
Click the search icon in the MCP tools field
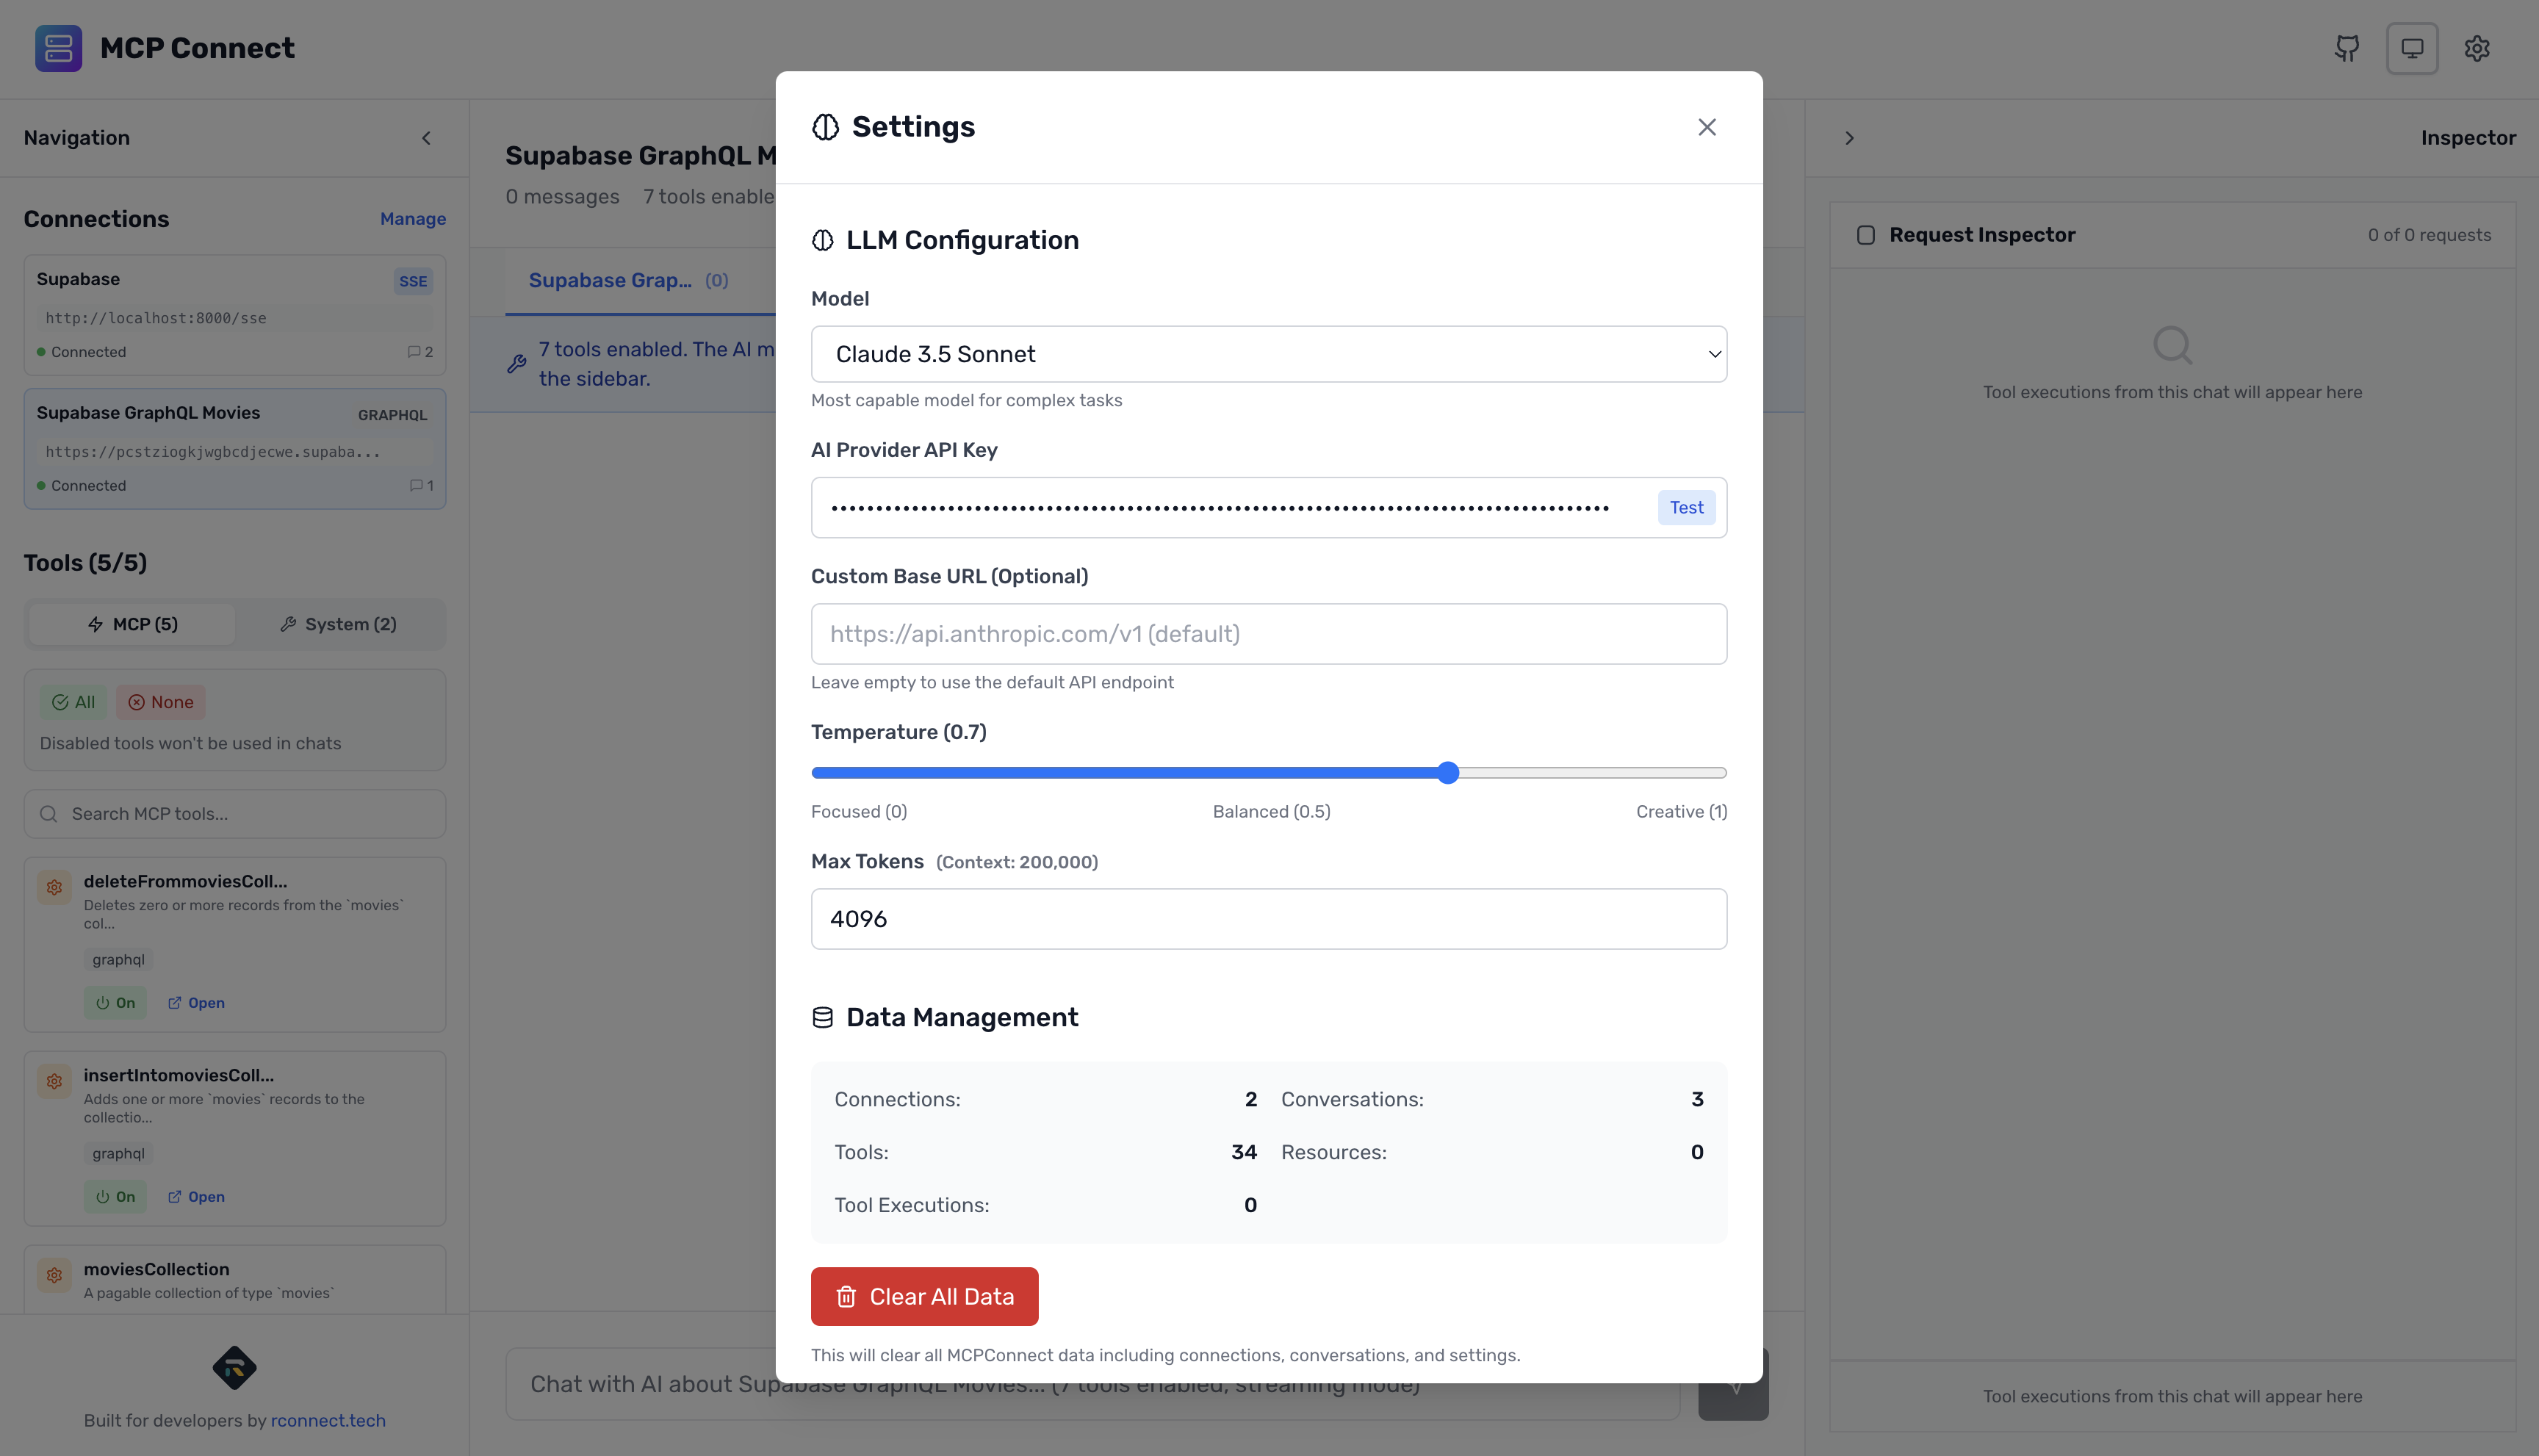[x=49, y=813]
